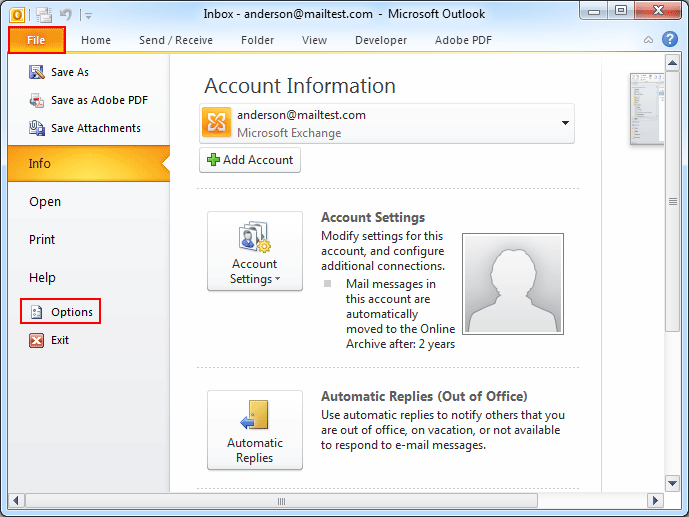
Task: Switch to the Send / Receive tab
Action: click(x=176, y=40)
